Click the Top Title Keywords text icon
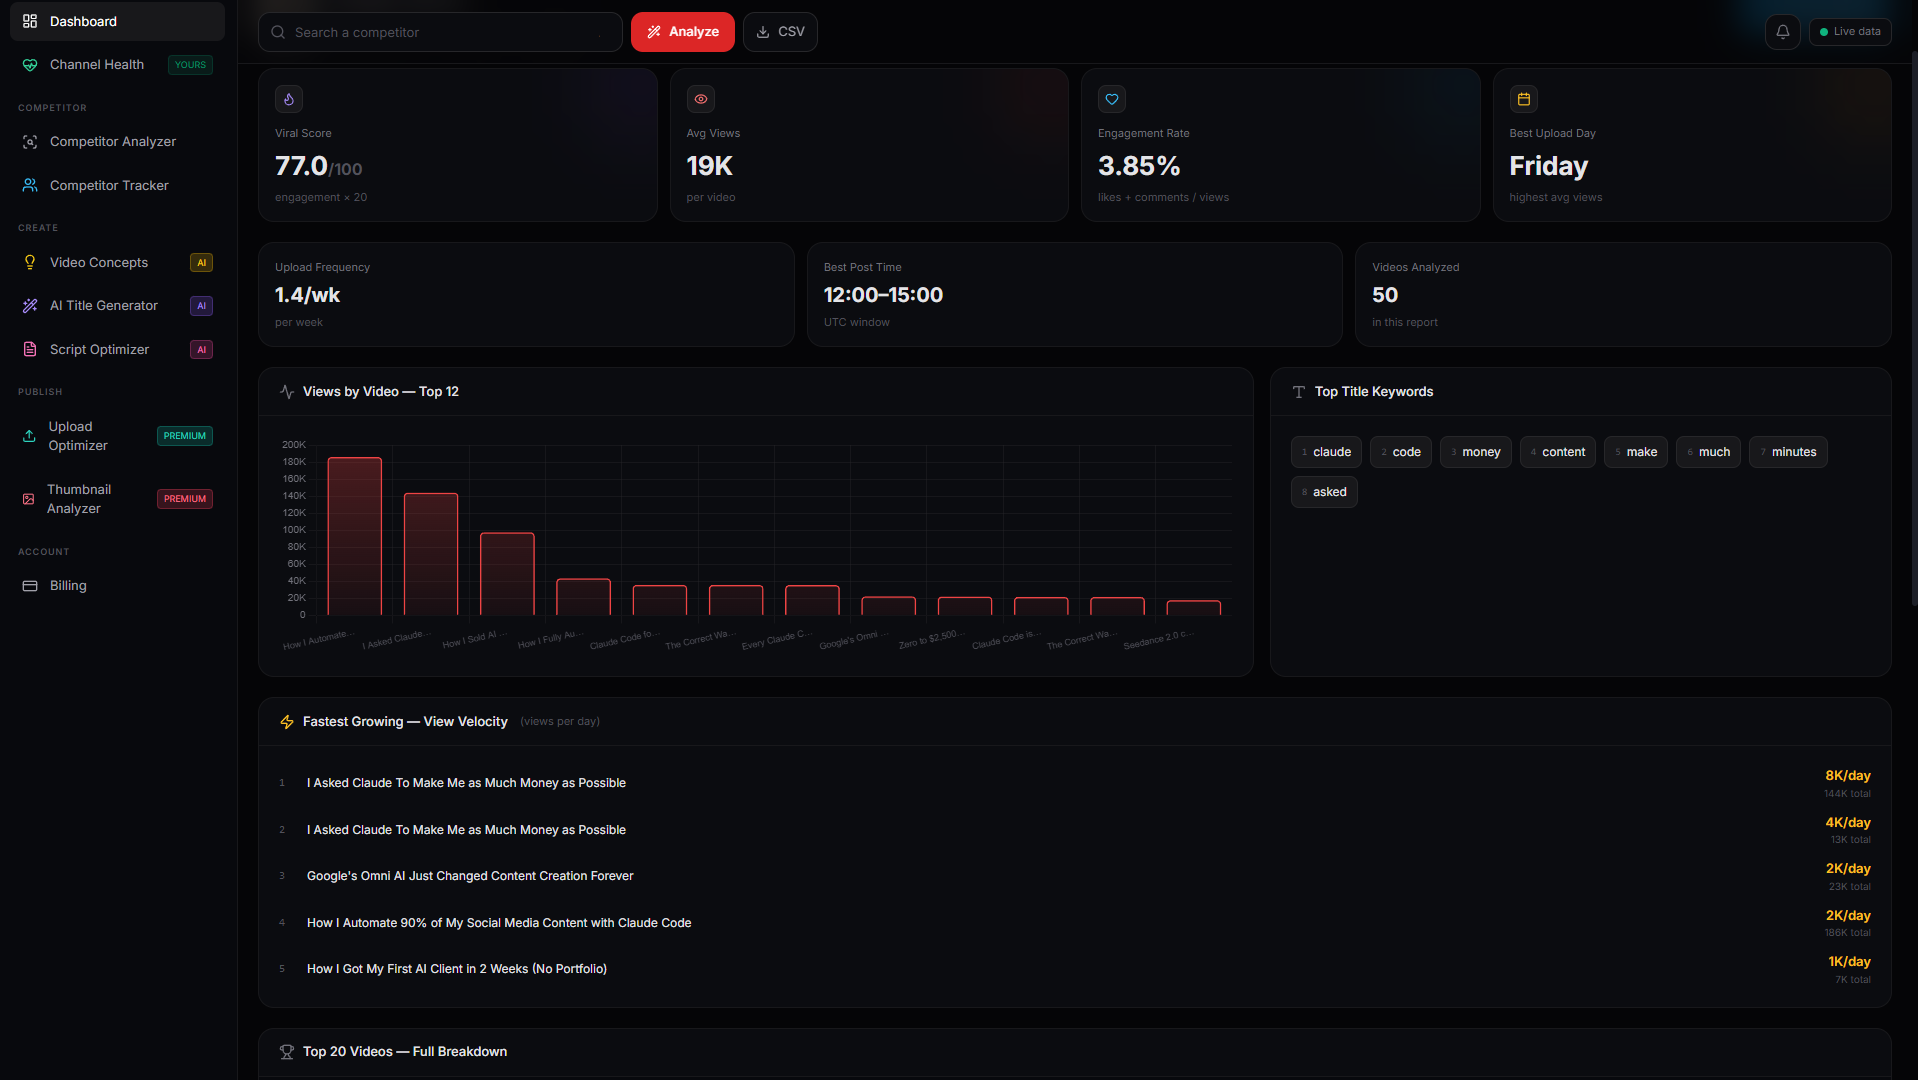1918x1080 pixels. click(1299, 392)
